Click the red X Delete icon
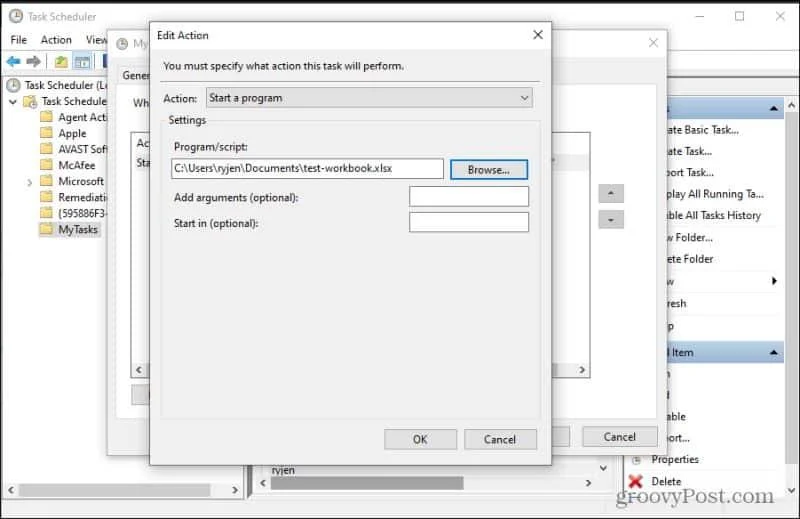Viewport: 800px width, 519px height. point(636,481)
